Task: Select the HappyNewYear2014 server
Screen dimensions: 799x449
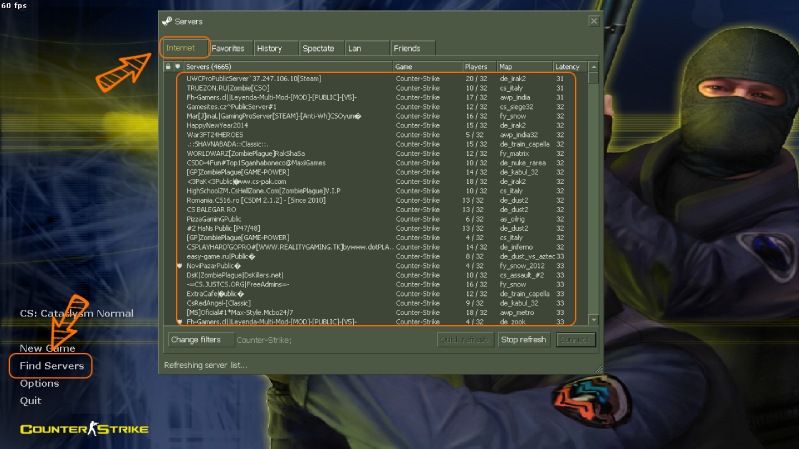Action: [x=376, y=125]
